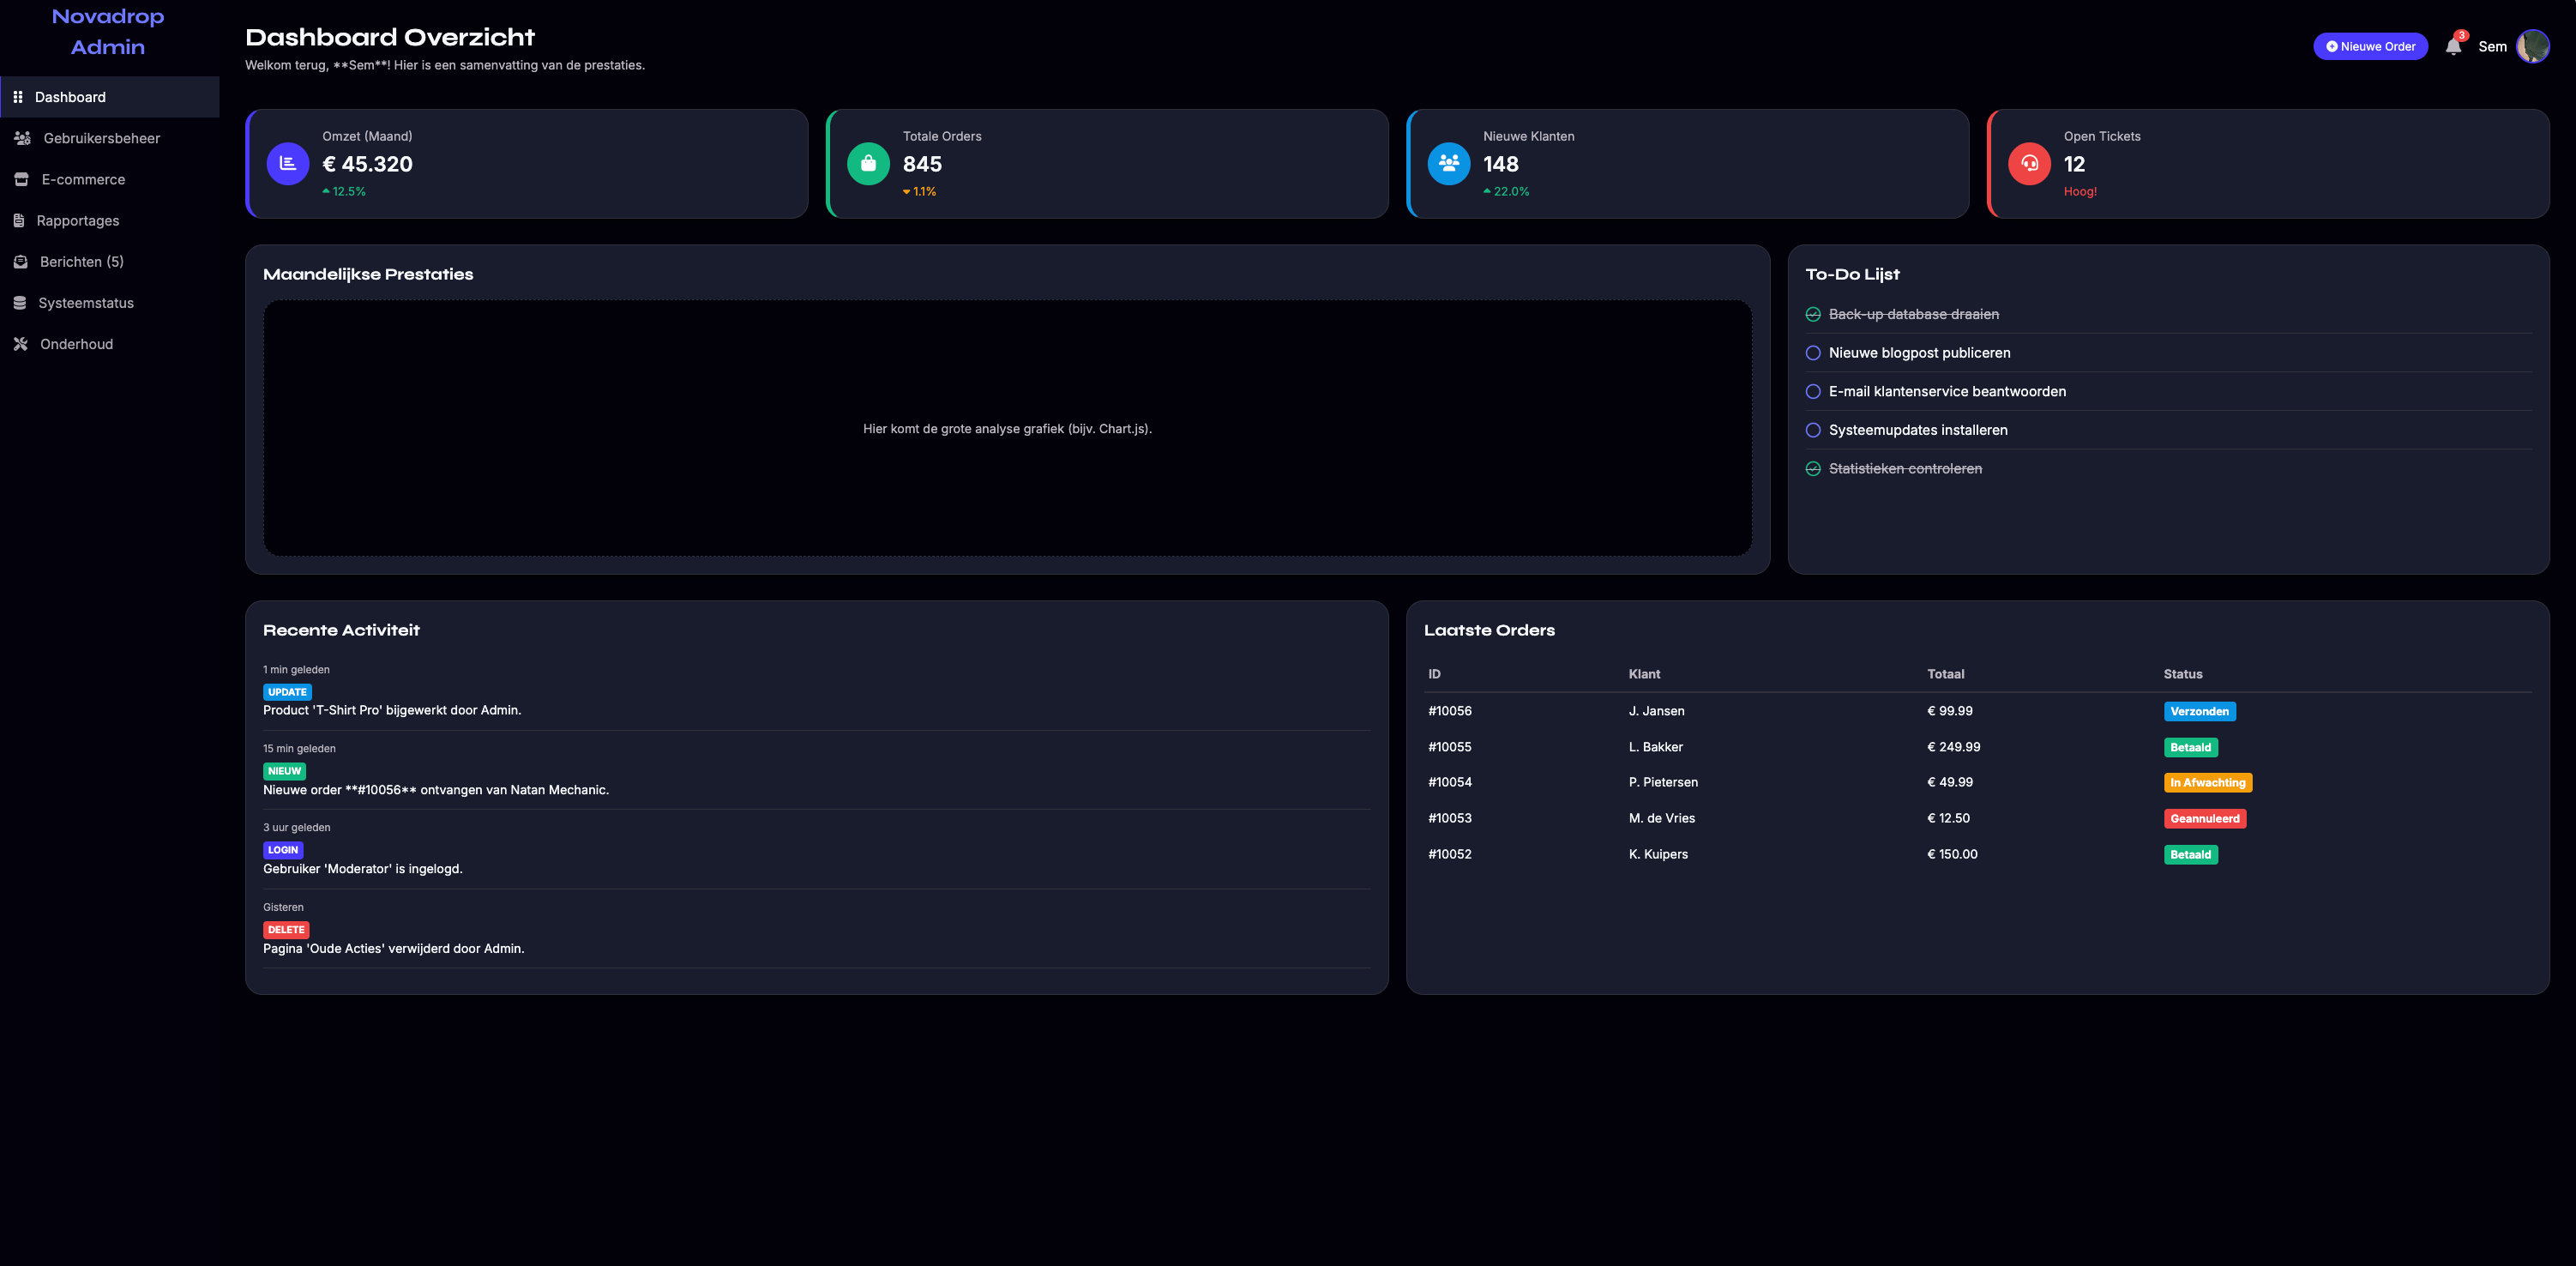Click the Novadrop Admin logo text
This screenshot has height=1266, width=2576.
108,32
